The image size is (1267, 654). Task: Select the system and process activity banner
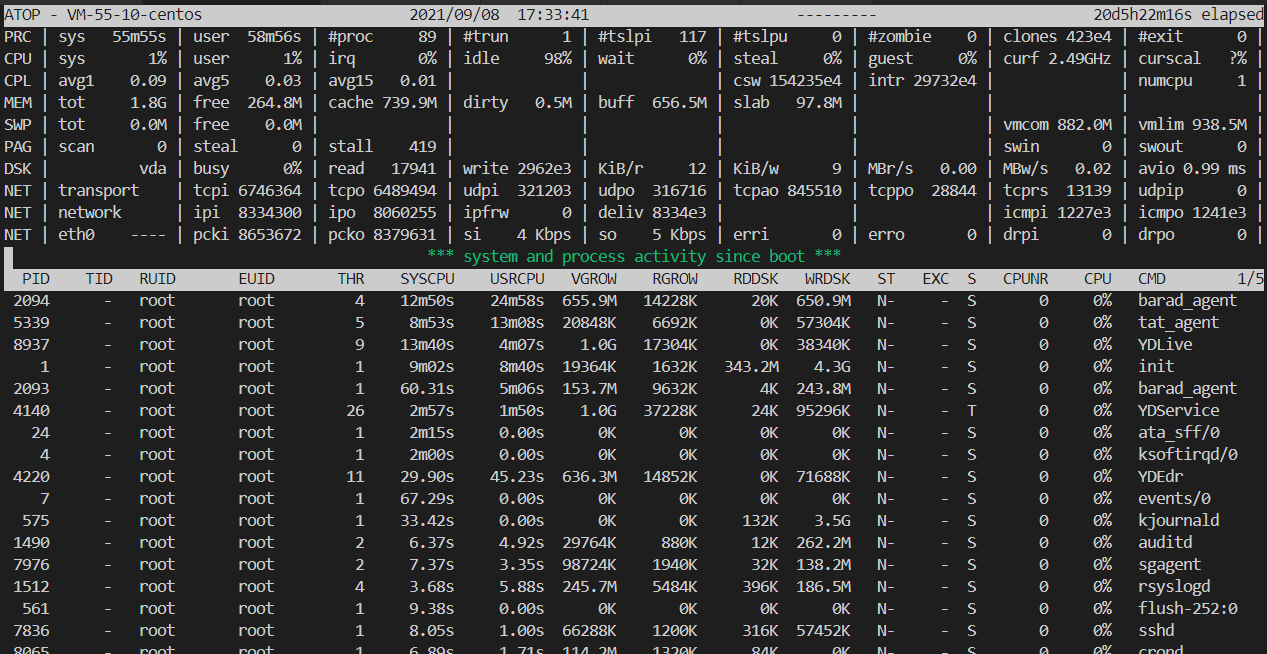click(633, 256)
